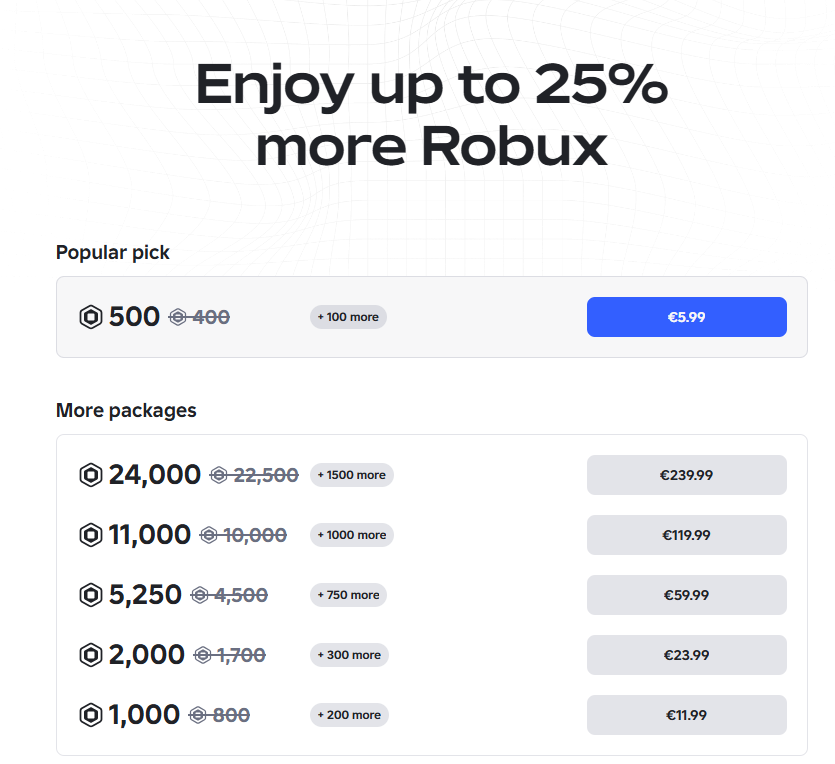The width and height of the screenshot is (835, 764).
Task: Click the 'Enjoy up to 25% more Robux' title
Action: tap(433, 115)
